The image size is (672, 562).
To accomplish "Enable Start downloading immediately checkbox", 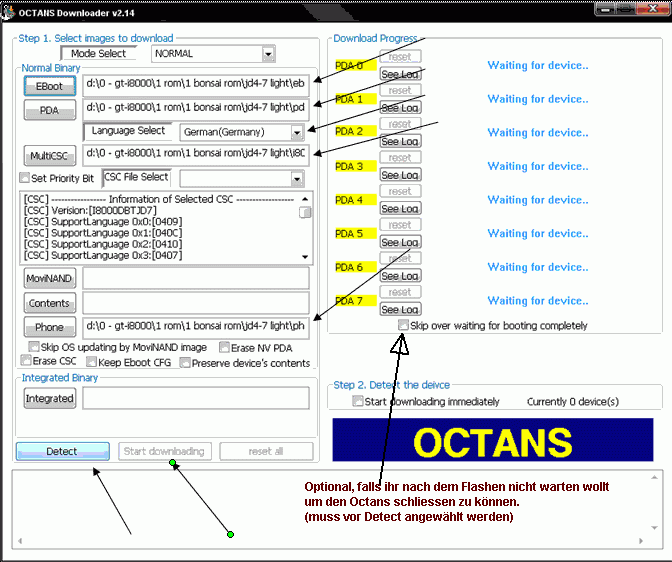I will [357, 401].
